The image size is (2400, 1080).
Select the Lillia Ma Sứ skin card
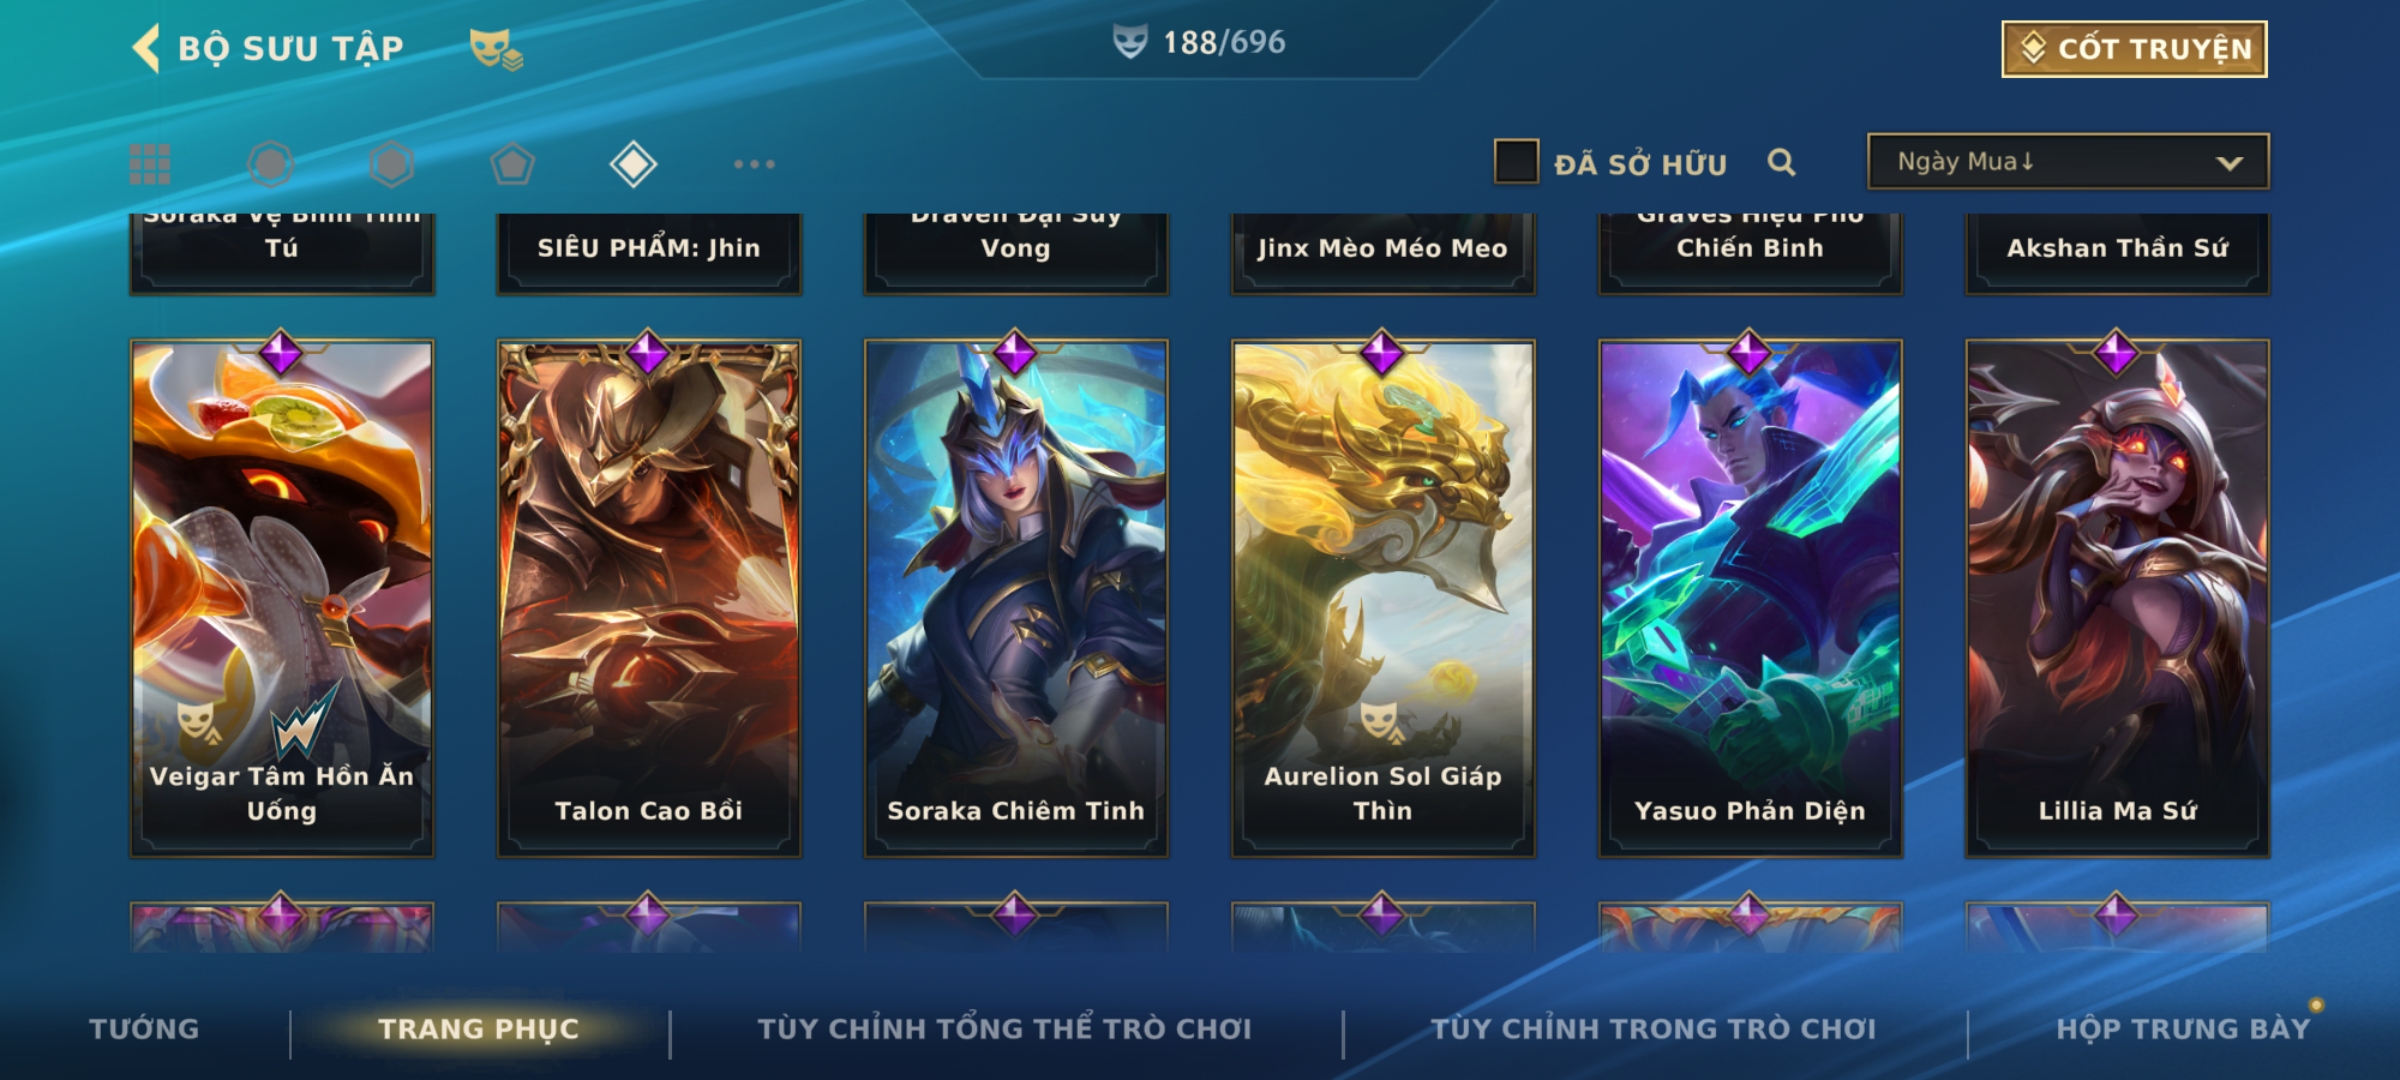pyautogui.click(x=2117, y=598)
